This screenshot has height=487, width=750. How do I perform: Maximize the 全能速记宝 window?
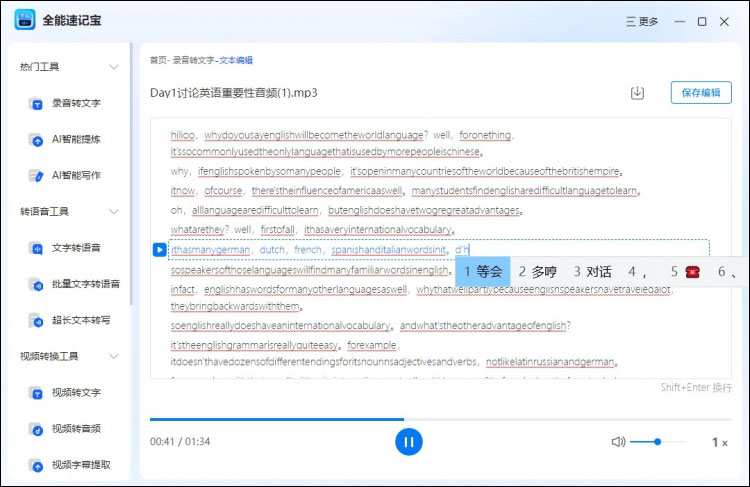pos(702,22)
